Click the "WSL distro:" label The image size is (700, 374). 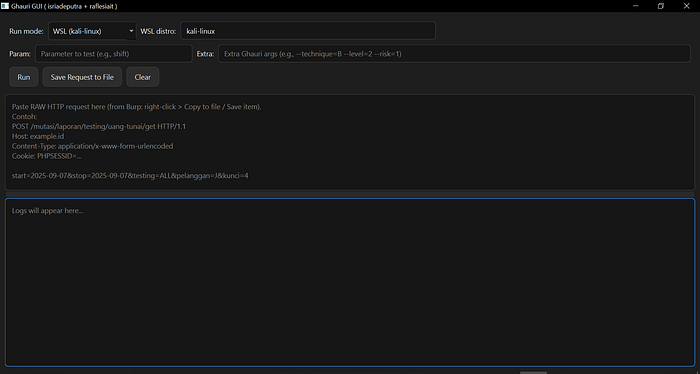pyautogui.click(x=158, y=31)
